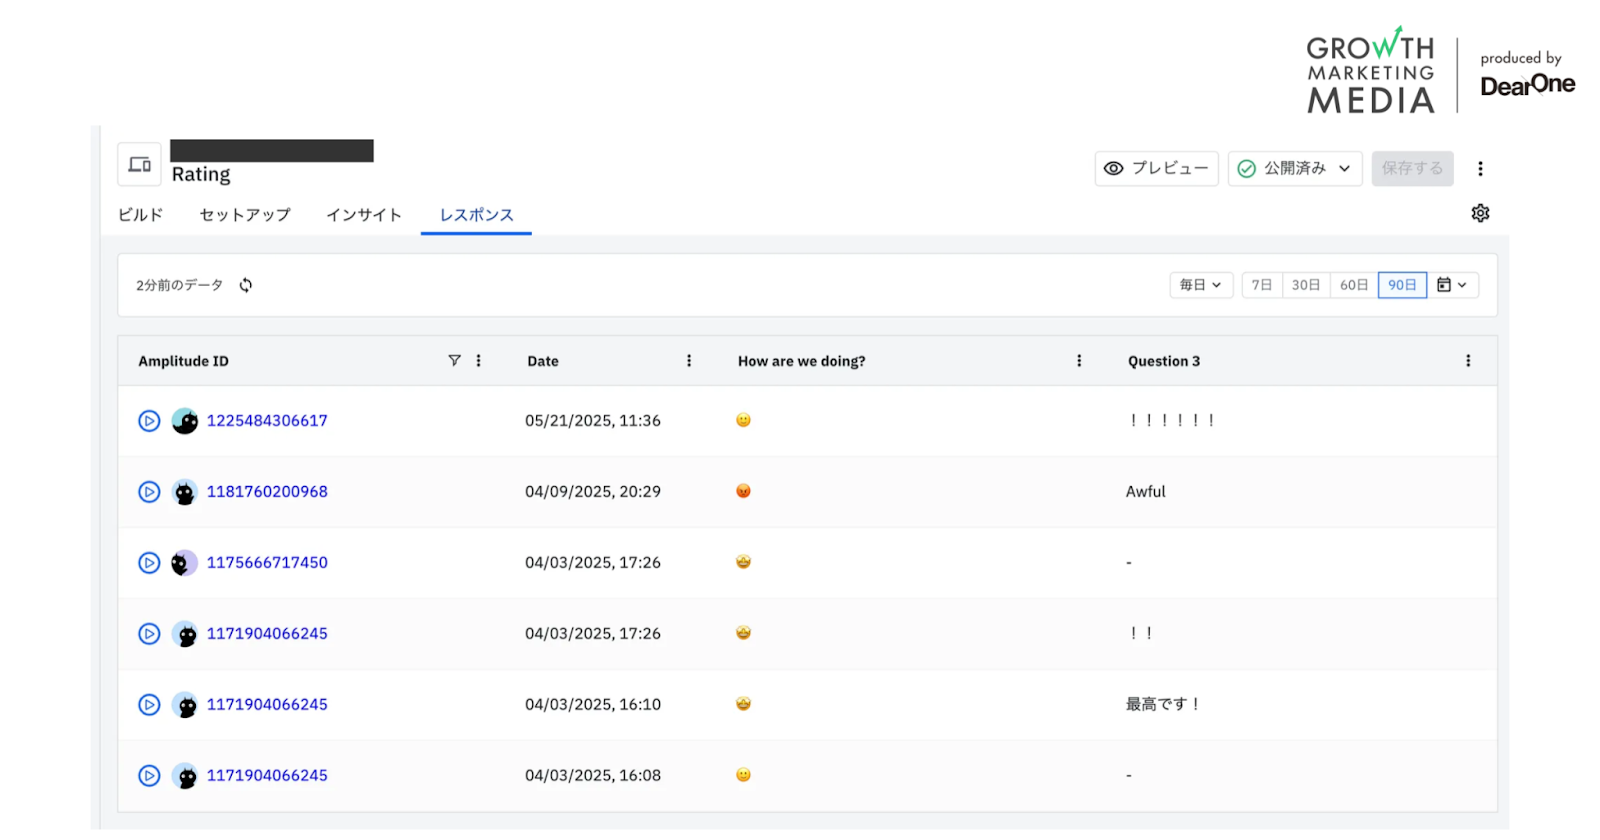Click the filter icon in Amplitude ID column
1600x840 pixels.
click(x=454, y=361)
